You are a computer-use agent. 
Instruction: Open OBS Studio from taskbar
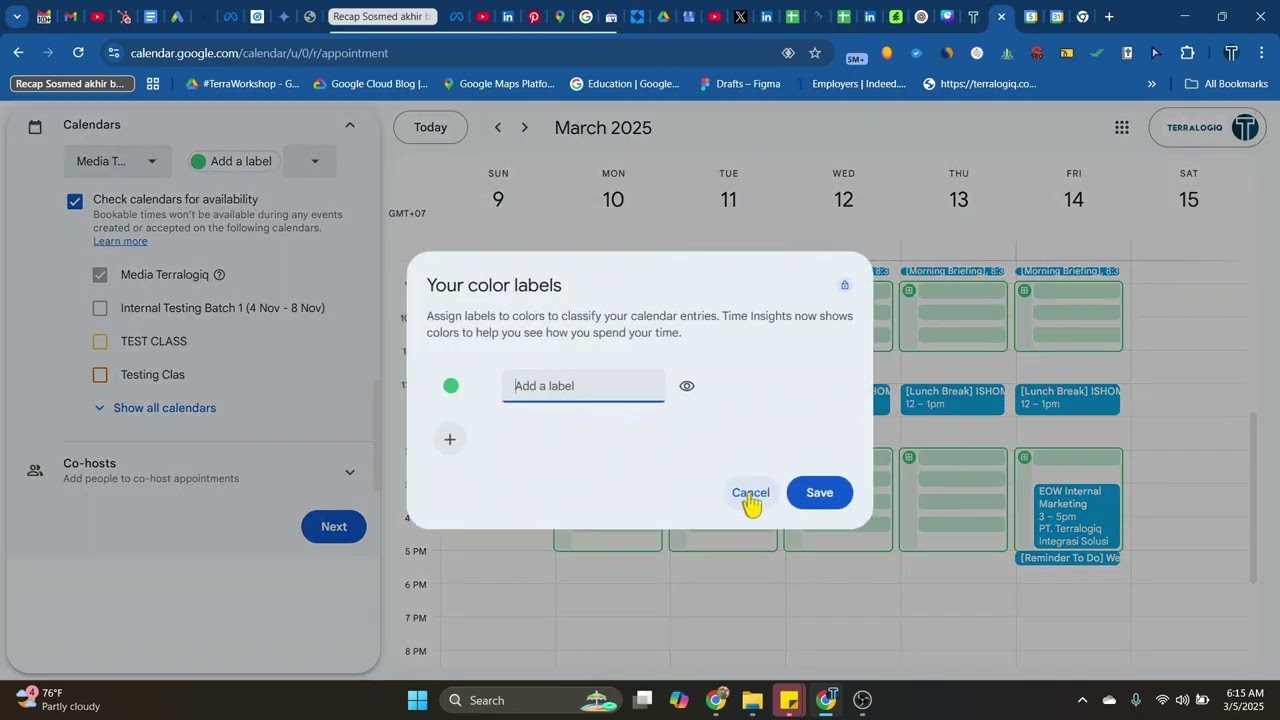[x=863, y=700]
